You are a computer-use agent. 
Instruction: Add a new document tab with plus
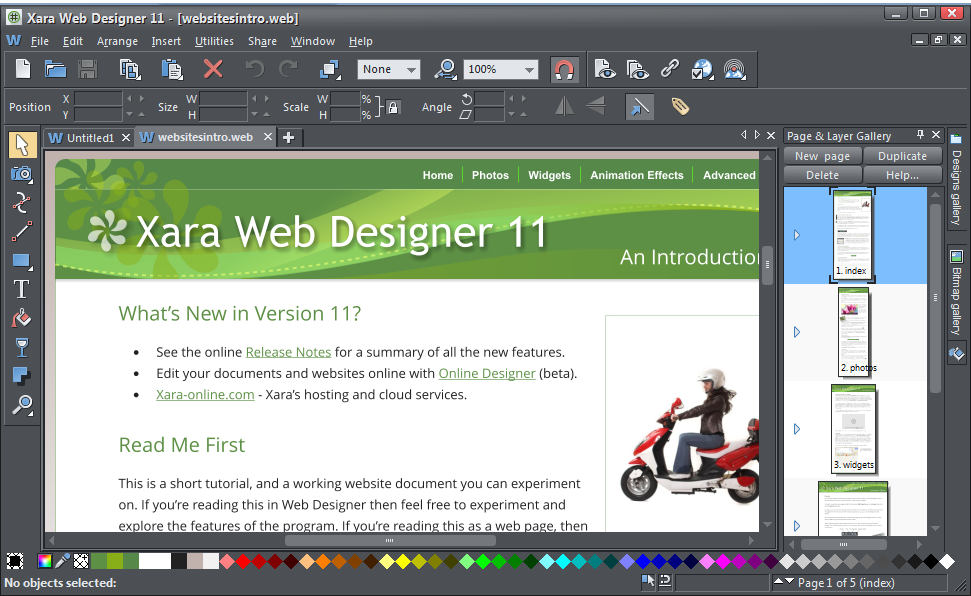289,138
